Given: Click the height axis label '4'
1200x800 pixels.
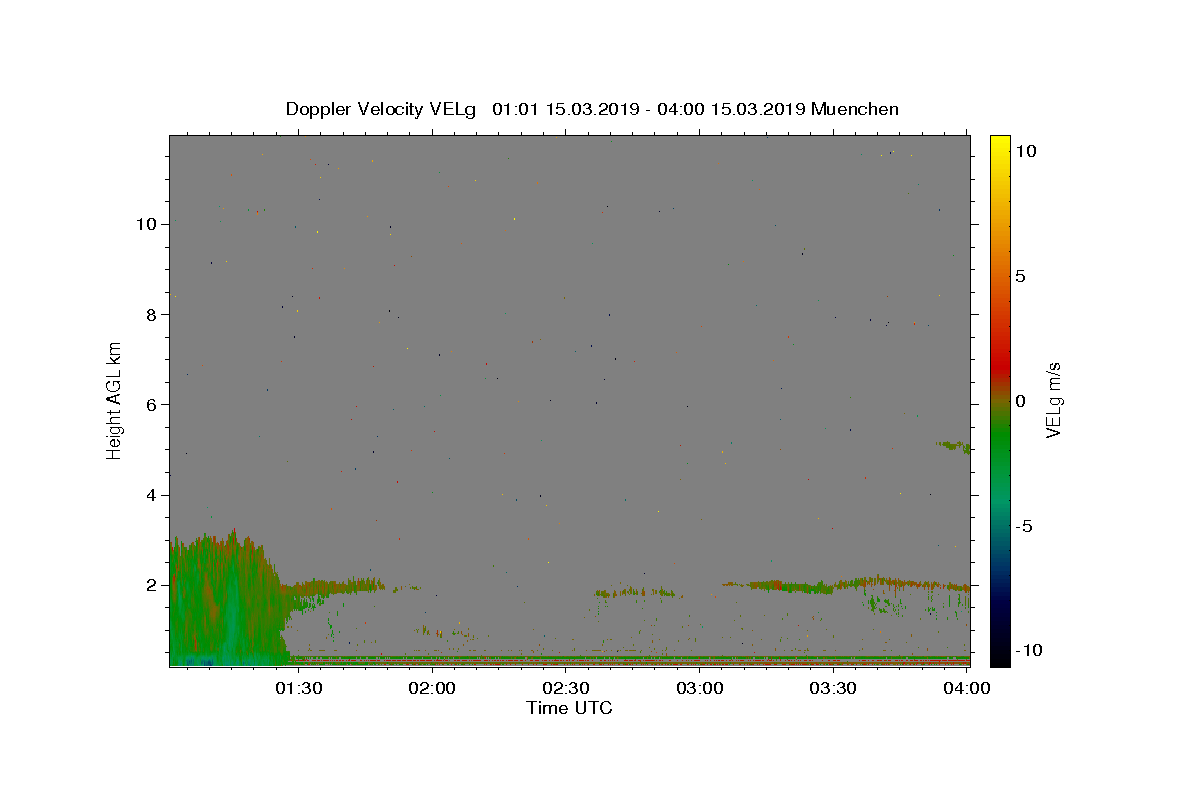Looking at the screenshot, I should click(150, 495).
